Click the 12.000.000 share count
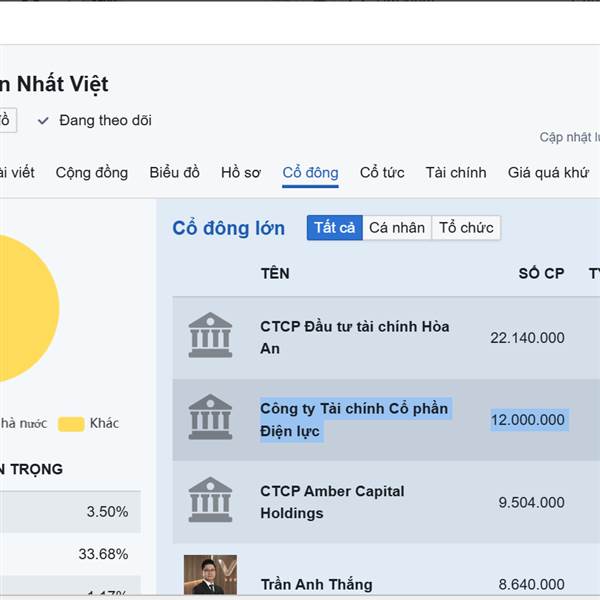This screenshot has height=600, width=600. [528, 420]
